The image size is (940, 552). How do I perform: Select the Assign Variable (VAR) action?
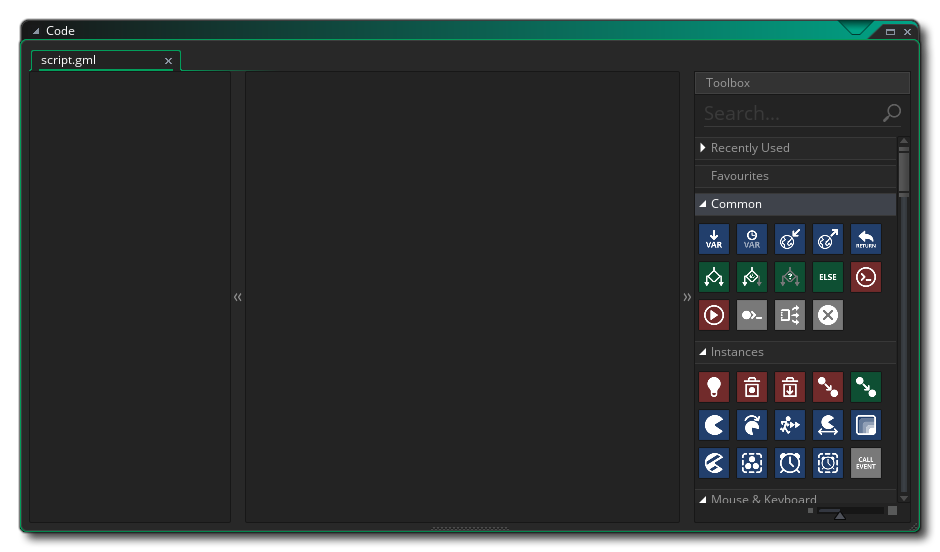714,239
